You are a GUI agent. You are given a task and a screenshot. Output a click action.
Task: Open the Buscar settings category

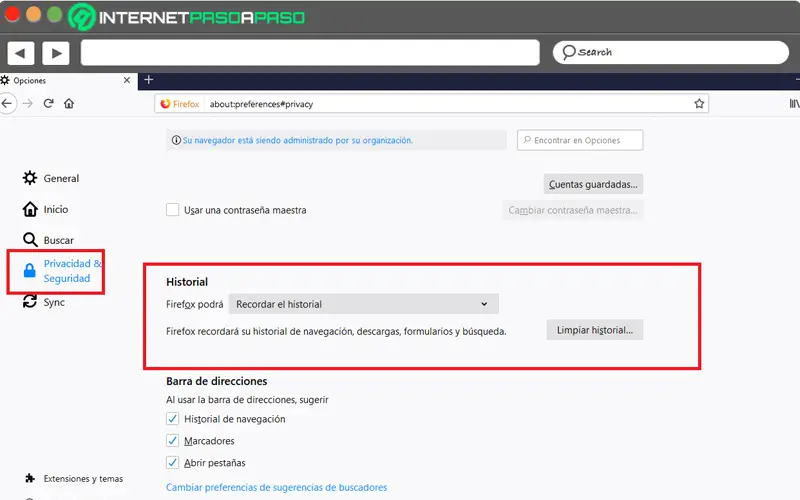[48, 240]
